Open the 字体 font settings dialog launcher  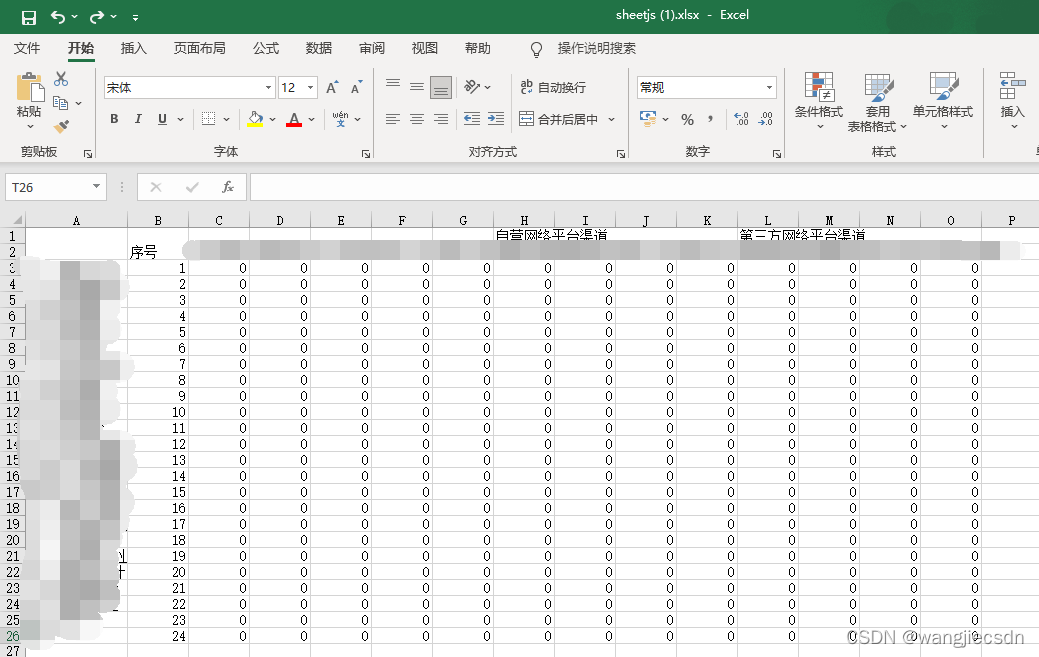[x=366, y=154]
